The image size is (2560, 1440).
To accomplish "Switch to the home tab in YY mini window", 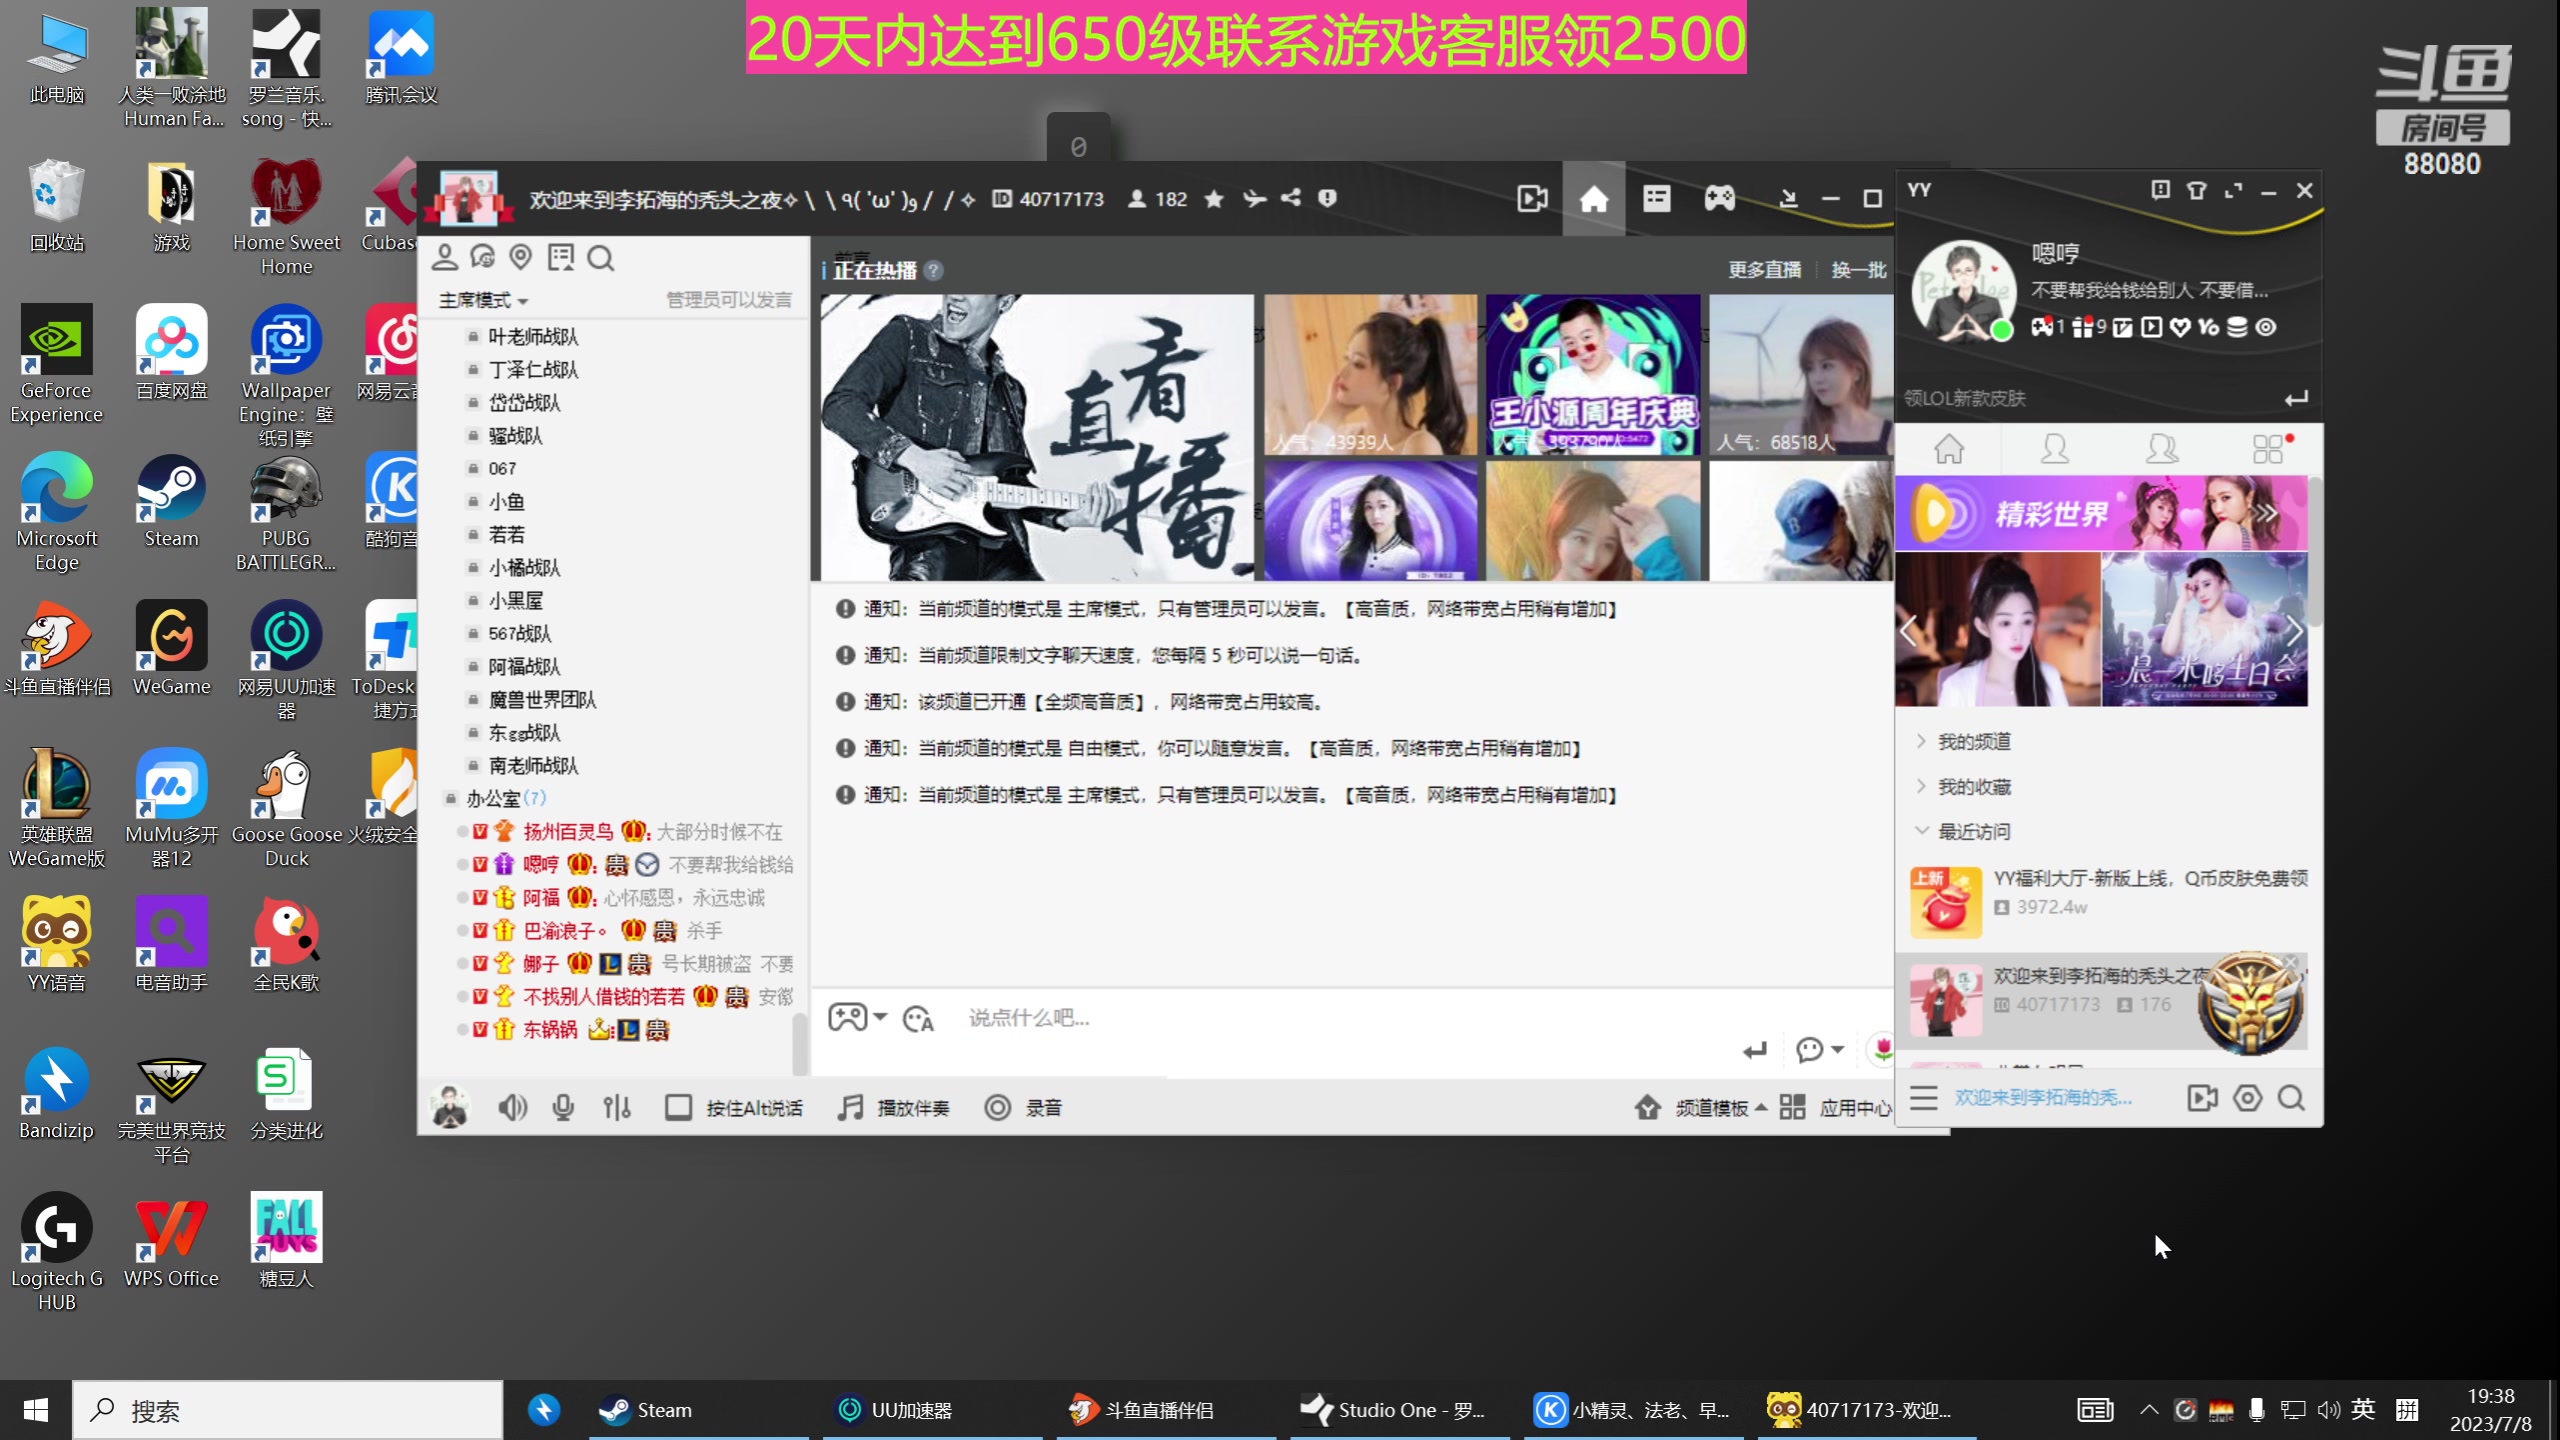I will tap(1951, 449).
